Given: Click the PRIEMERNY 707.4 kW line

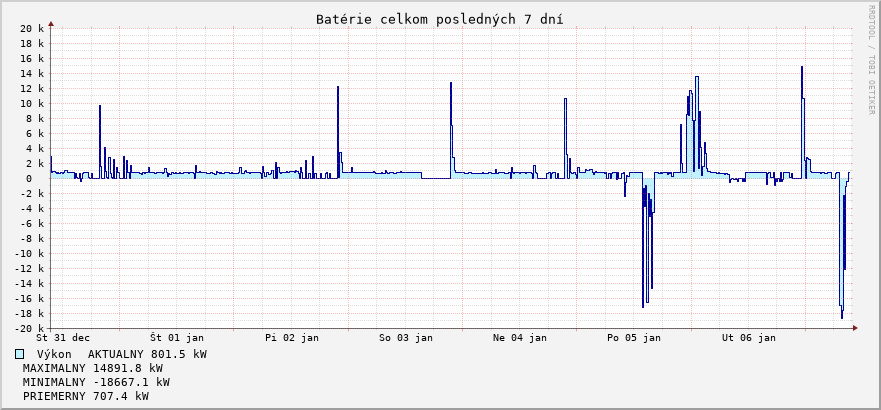Looking at the screenshot, I should click(86, 396).
